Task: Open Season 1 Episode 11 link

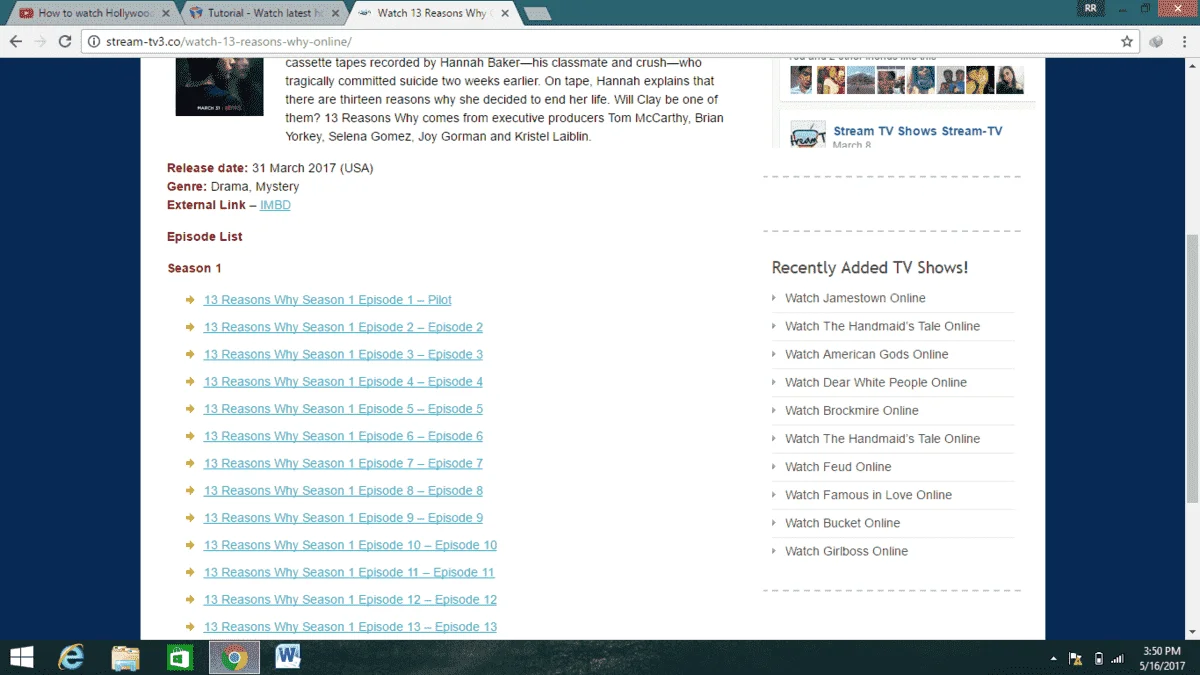Action: coord(349,572)
